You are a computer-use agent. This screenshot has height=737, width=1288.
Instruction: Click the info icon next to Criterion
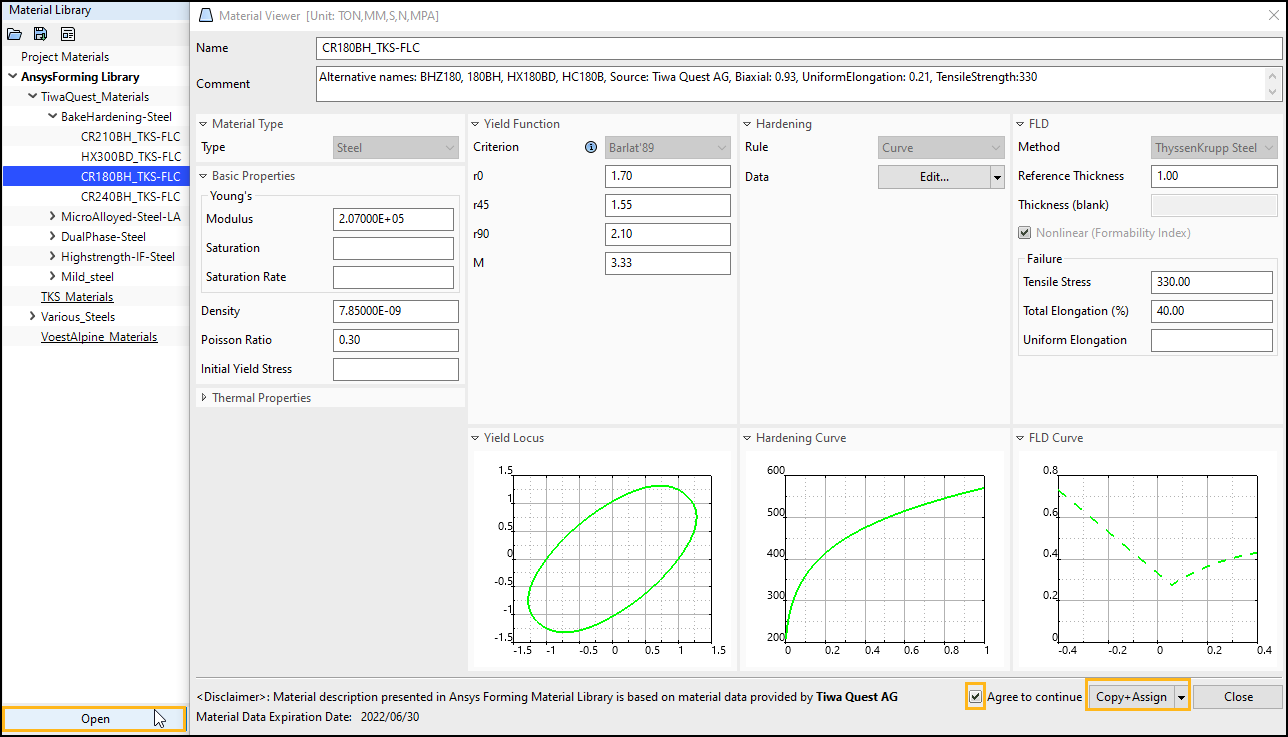click(590, 147)
